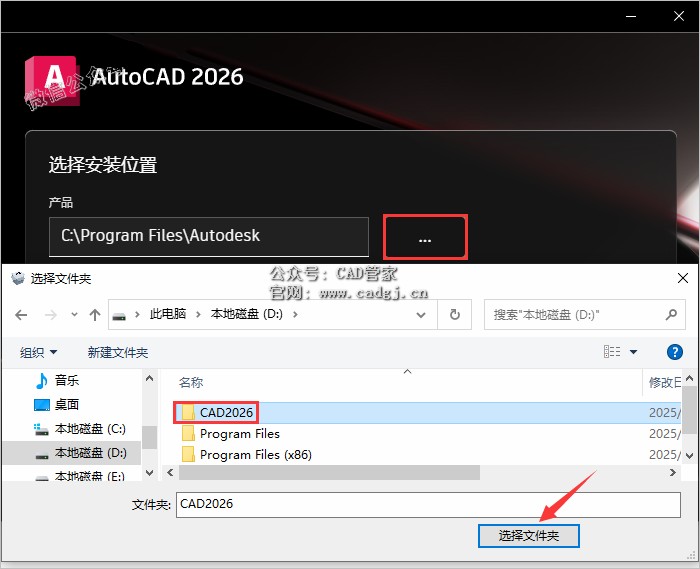Click the file list scroll-up arrow
This screenshot has width=700, height=569.
[689, 378]
